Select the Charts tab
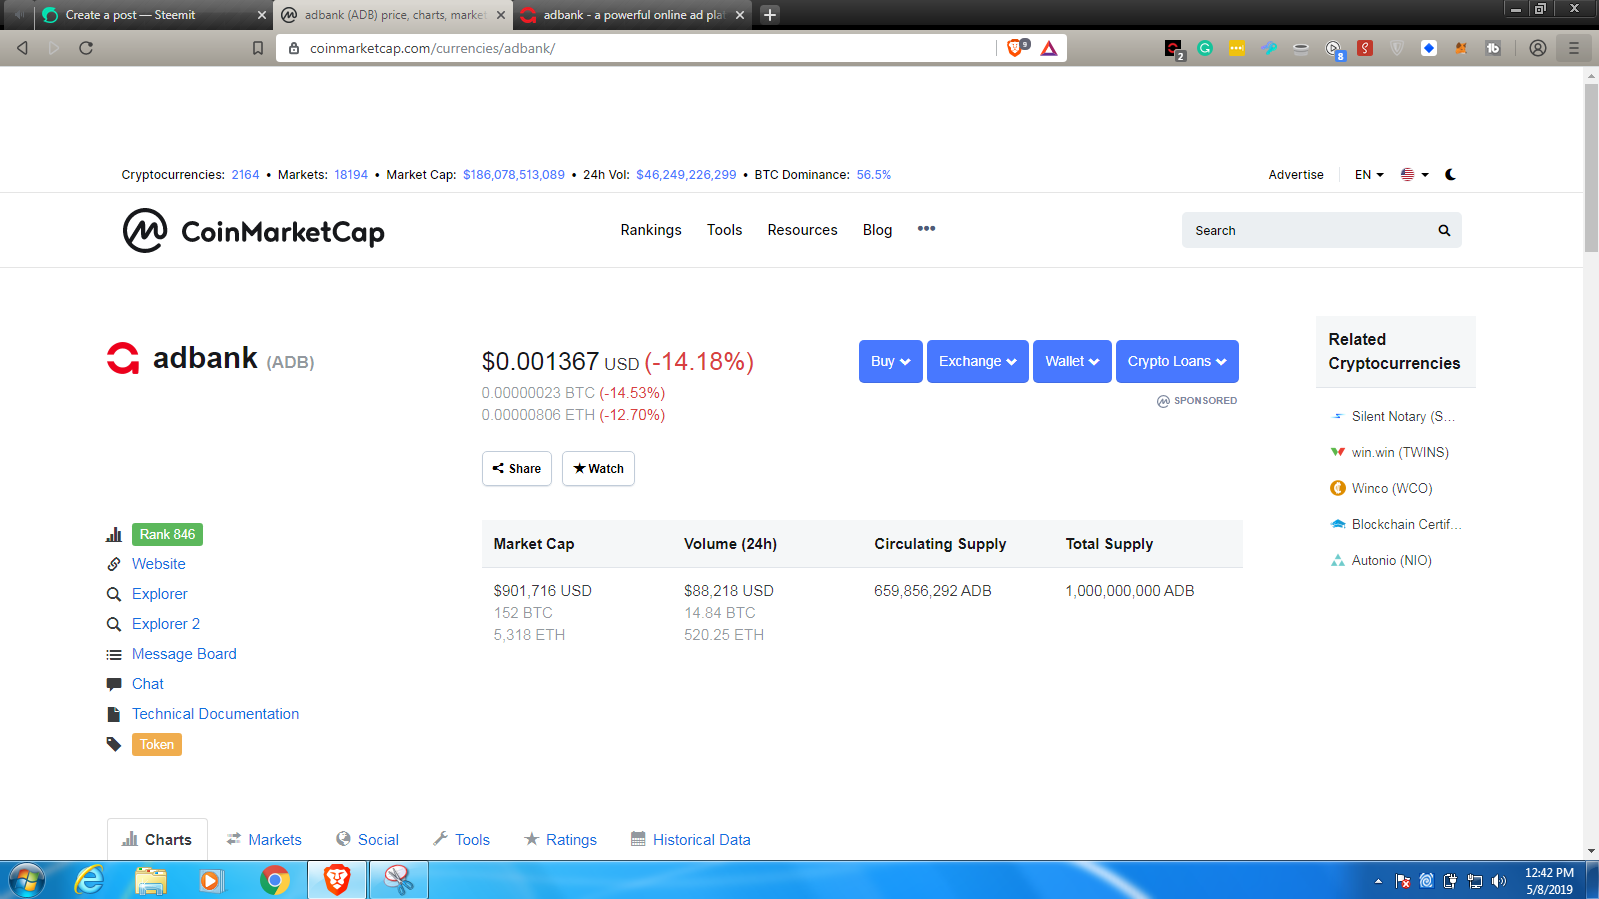 click(x=157, y=840)
